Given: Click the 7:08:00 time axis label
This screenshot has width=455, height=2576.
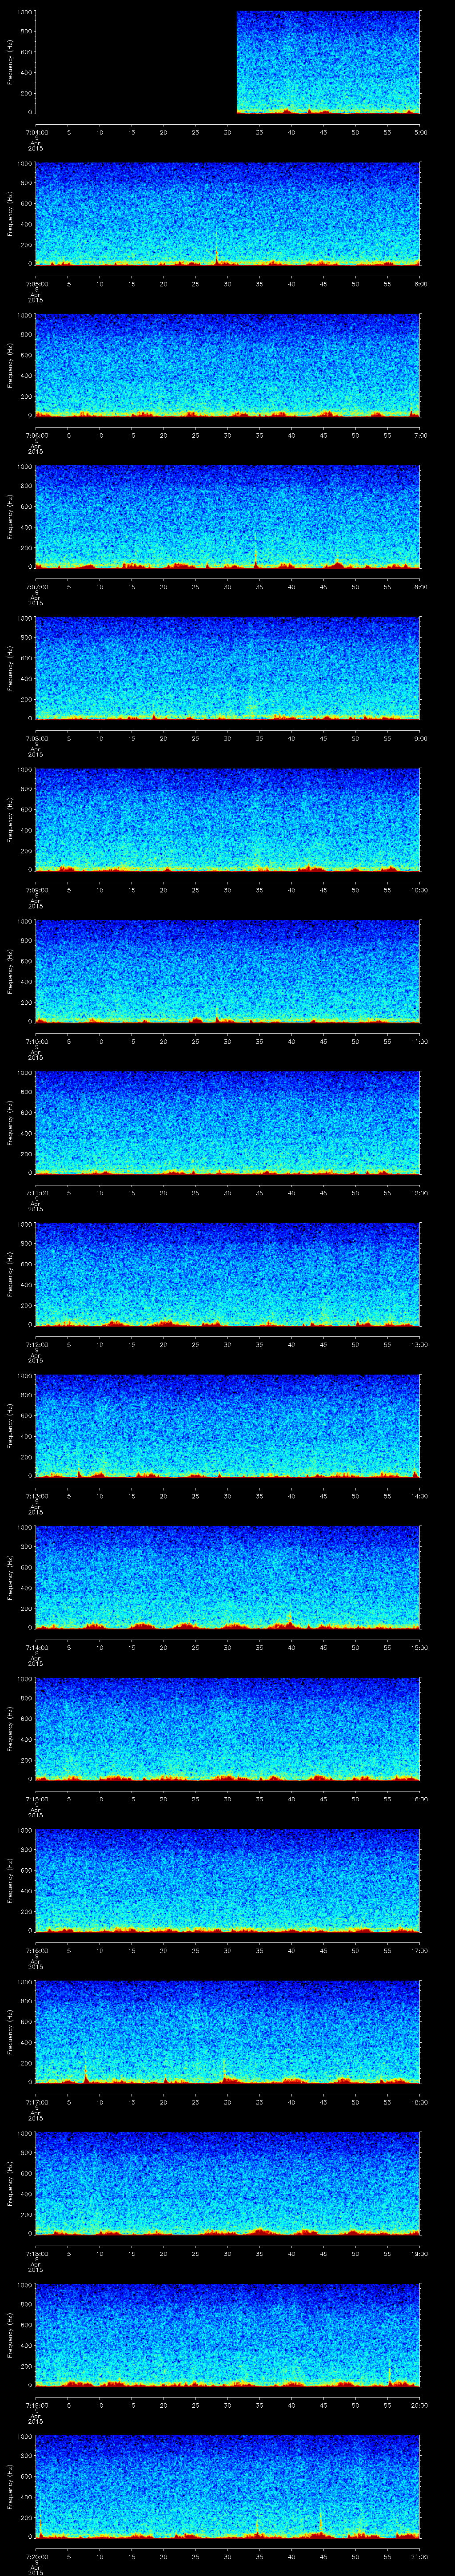Looking at the screenshot, I should [x=35, y=738].
